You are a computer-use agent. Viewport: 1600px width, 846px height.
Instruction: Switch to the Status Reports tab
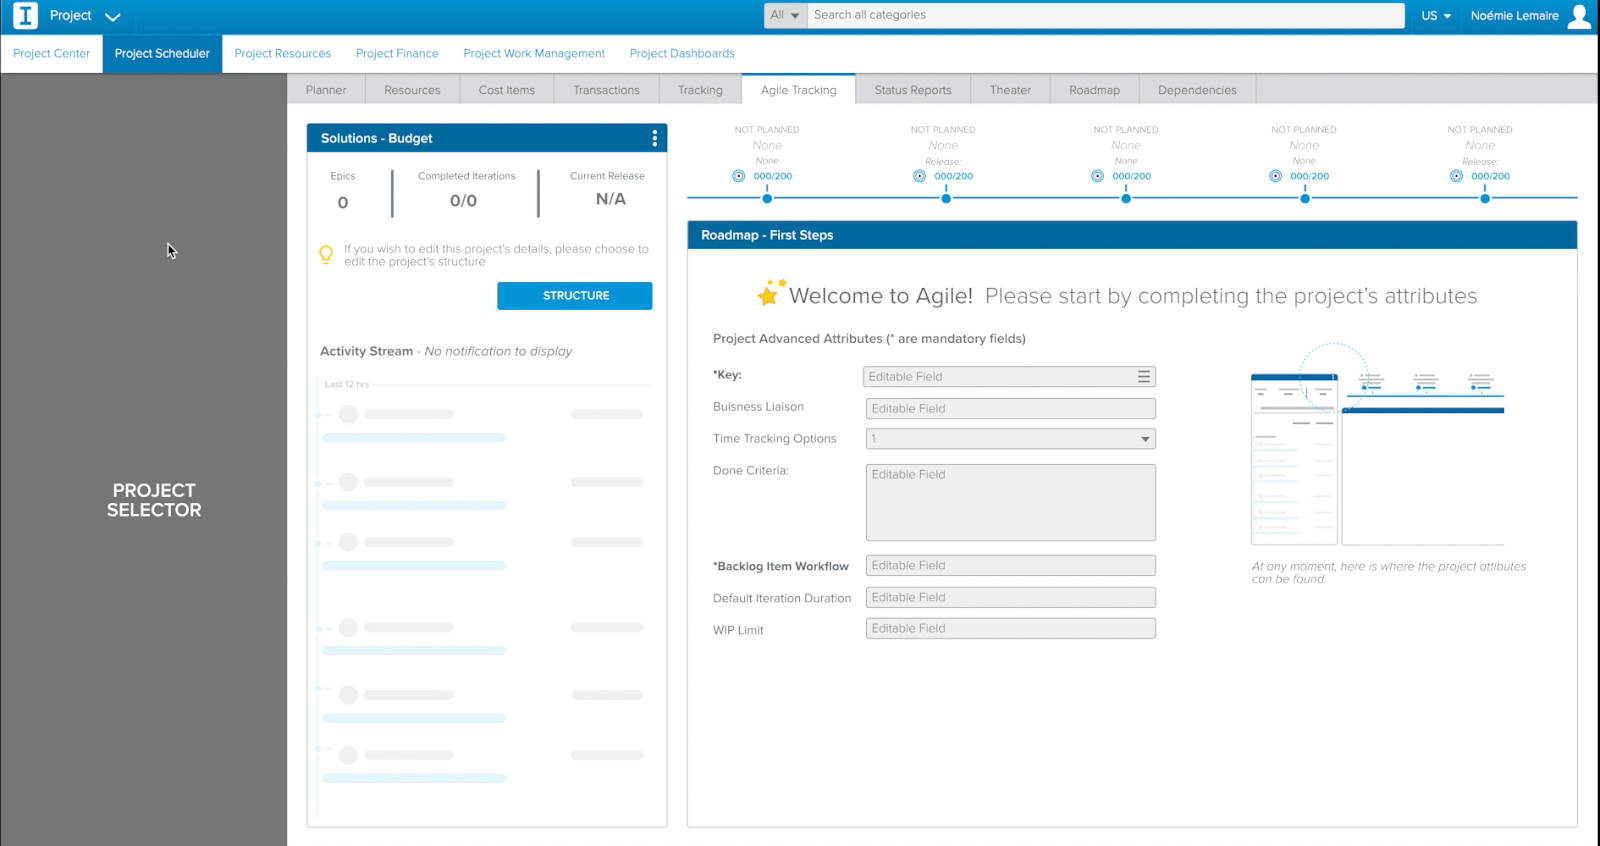[912, 90]
